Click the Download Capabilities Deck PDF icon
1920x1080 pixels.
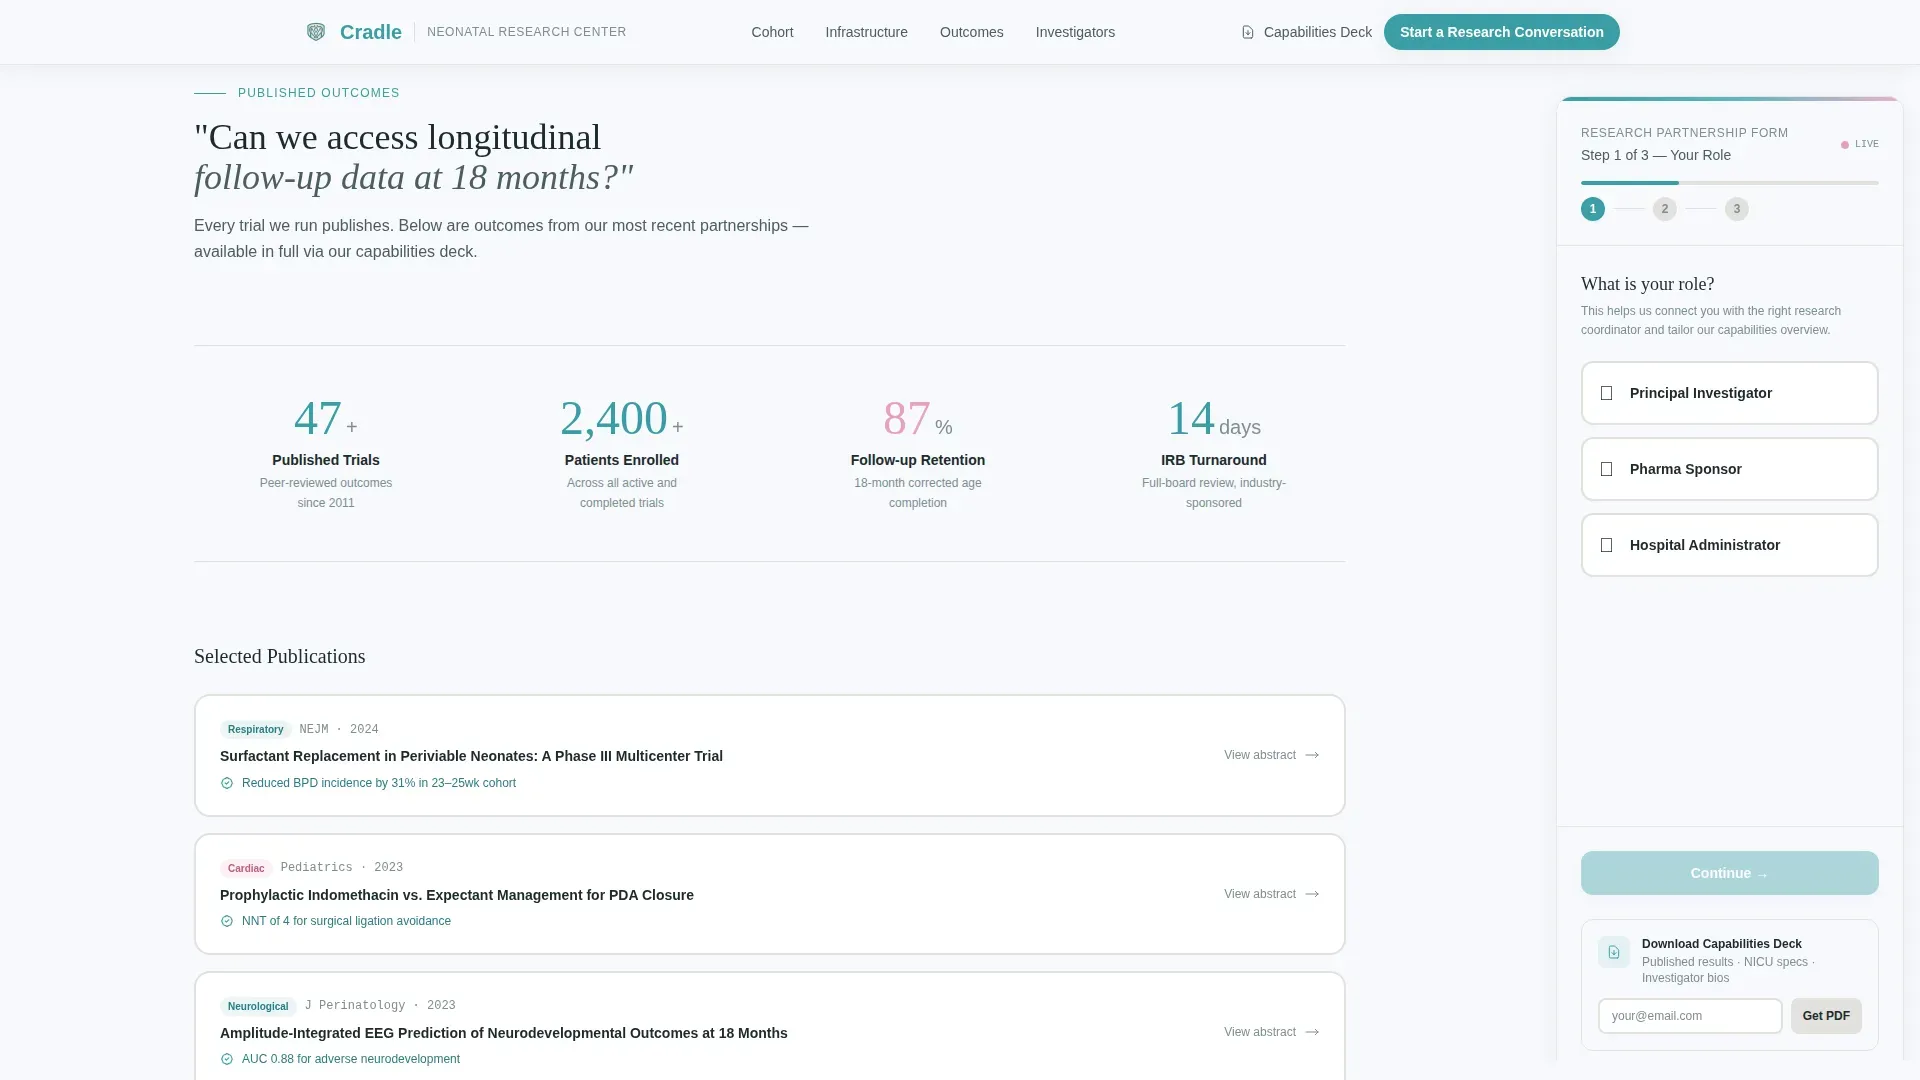[x=1614, y=952]
